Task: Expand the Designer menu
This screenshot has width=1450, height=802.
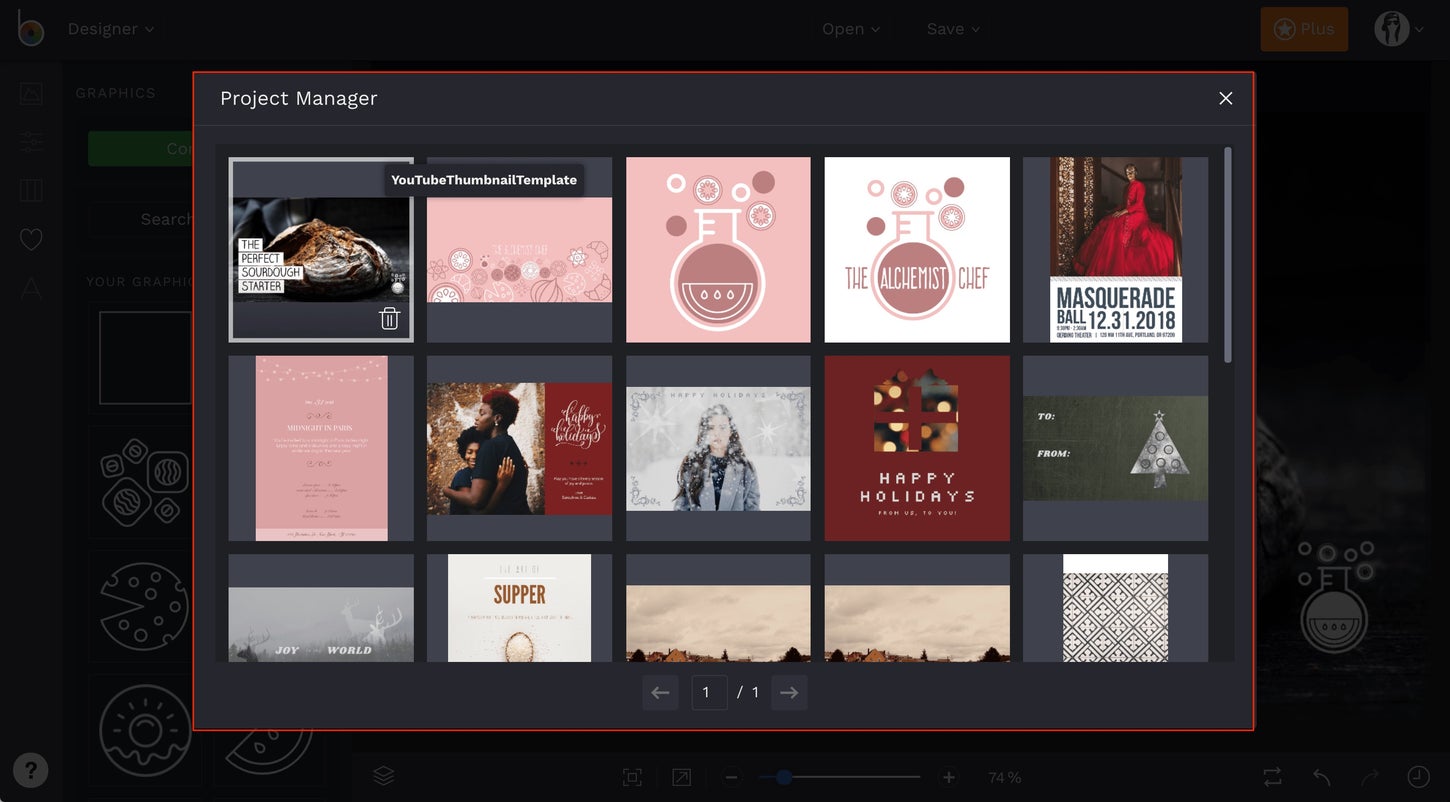Action: pos(110,28)
